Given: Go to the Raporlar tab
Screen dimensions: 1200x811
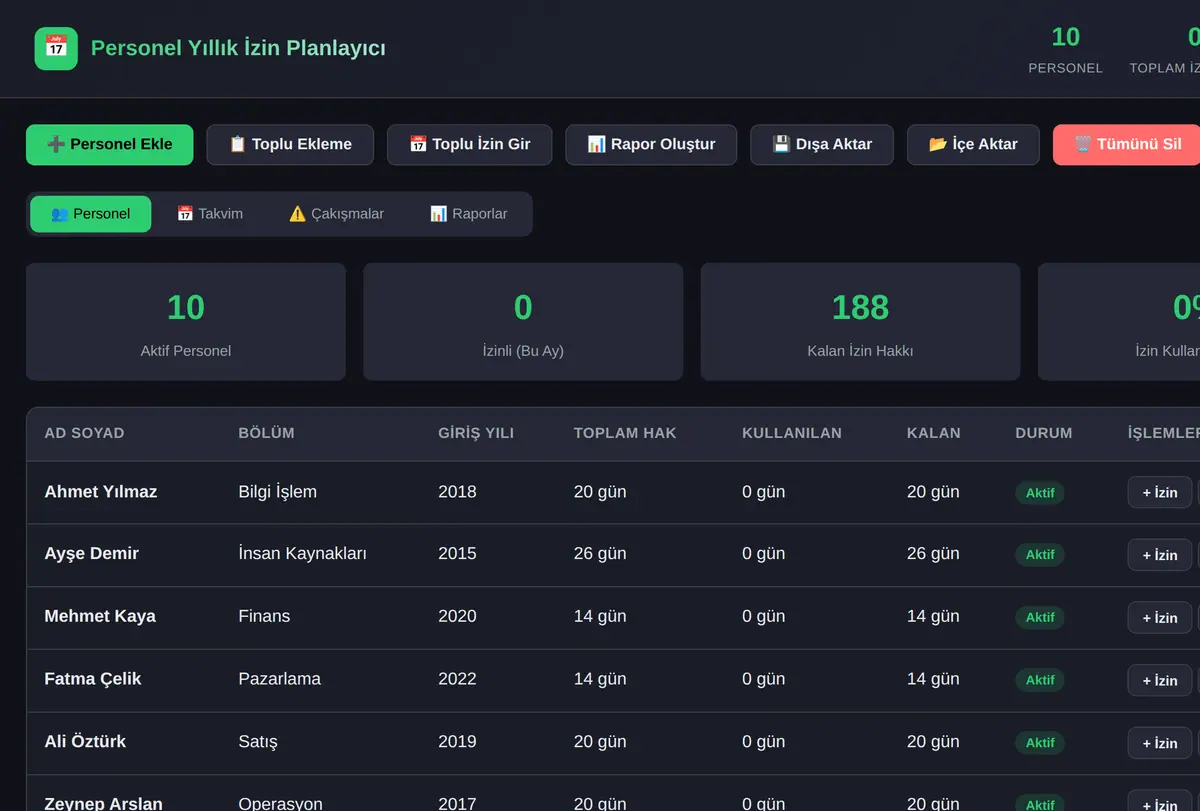Looking at the screenshot, I should tap(469, 214).
